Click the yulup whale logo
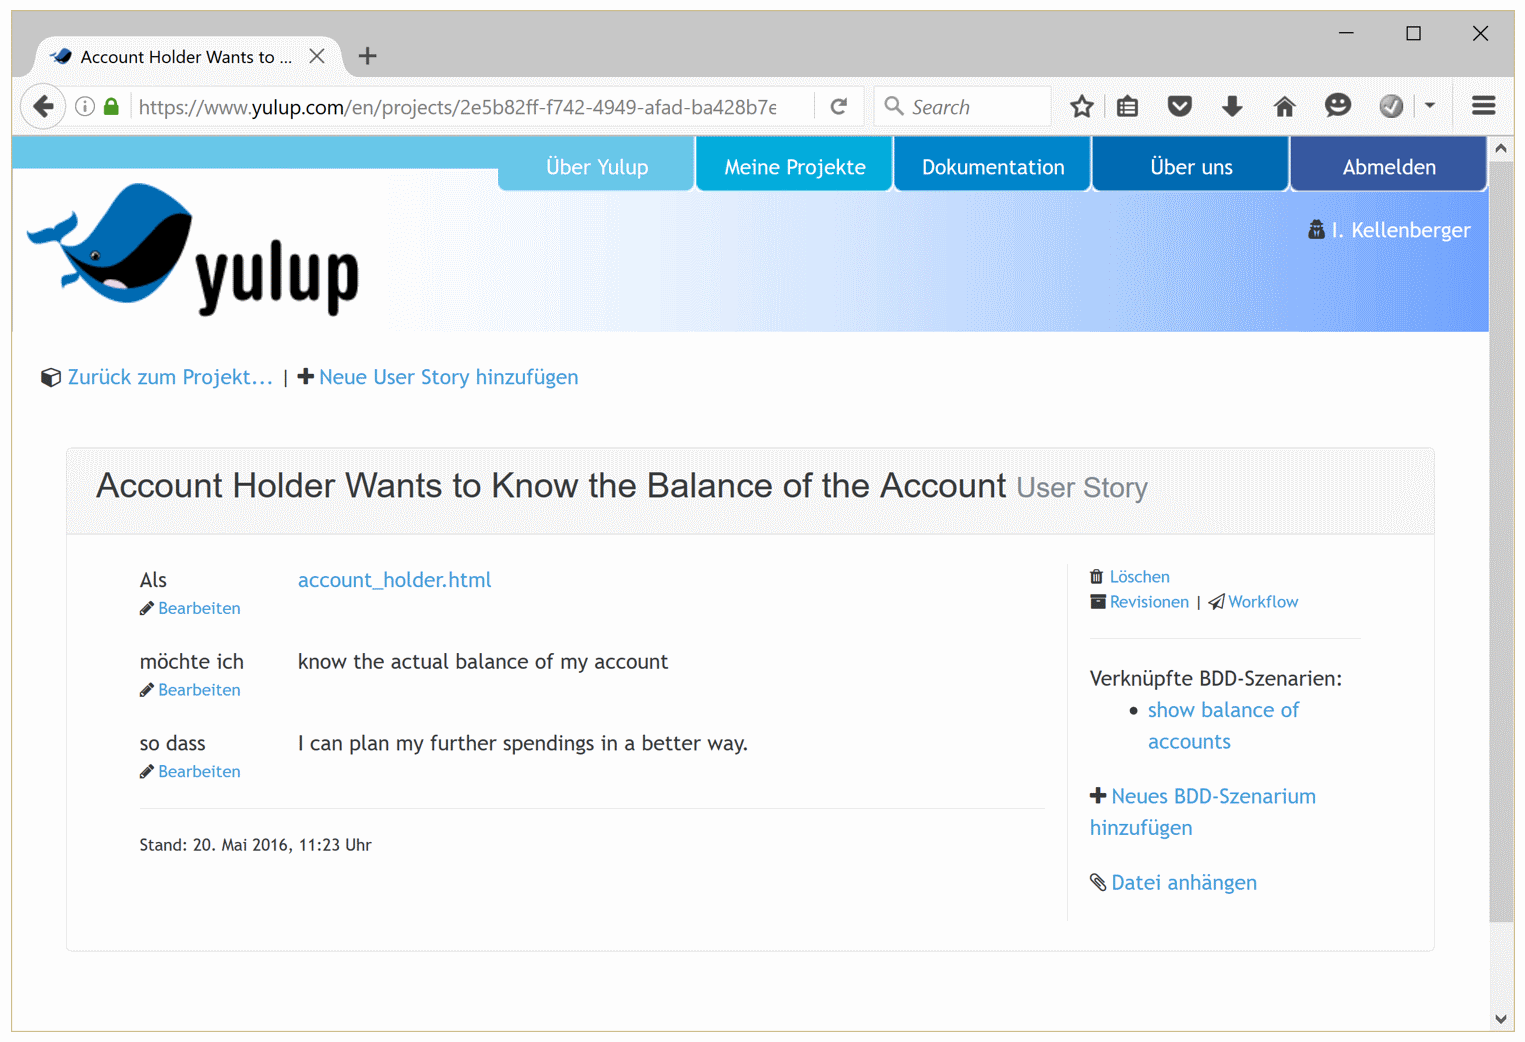1525x1042 pixels. pos(193,249)
